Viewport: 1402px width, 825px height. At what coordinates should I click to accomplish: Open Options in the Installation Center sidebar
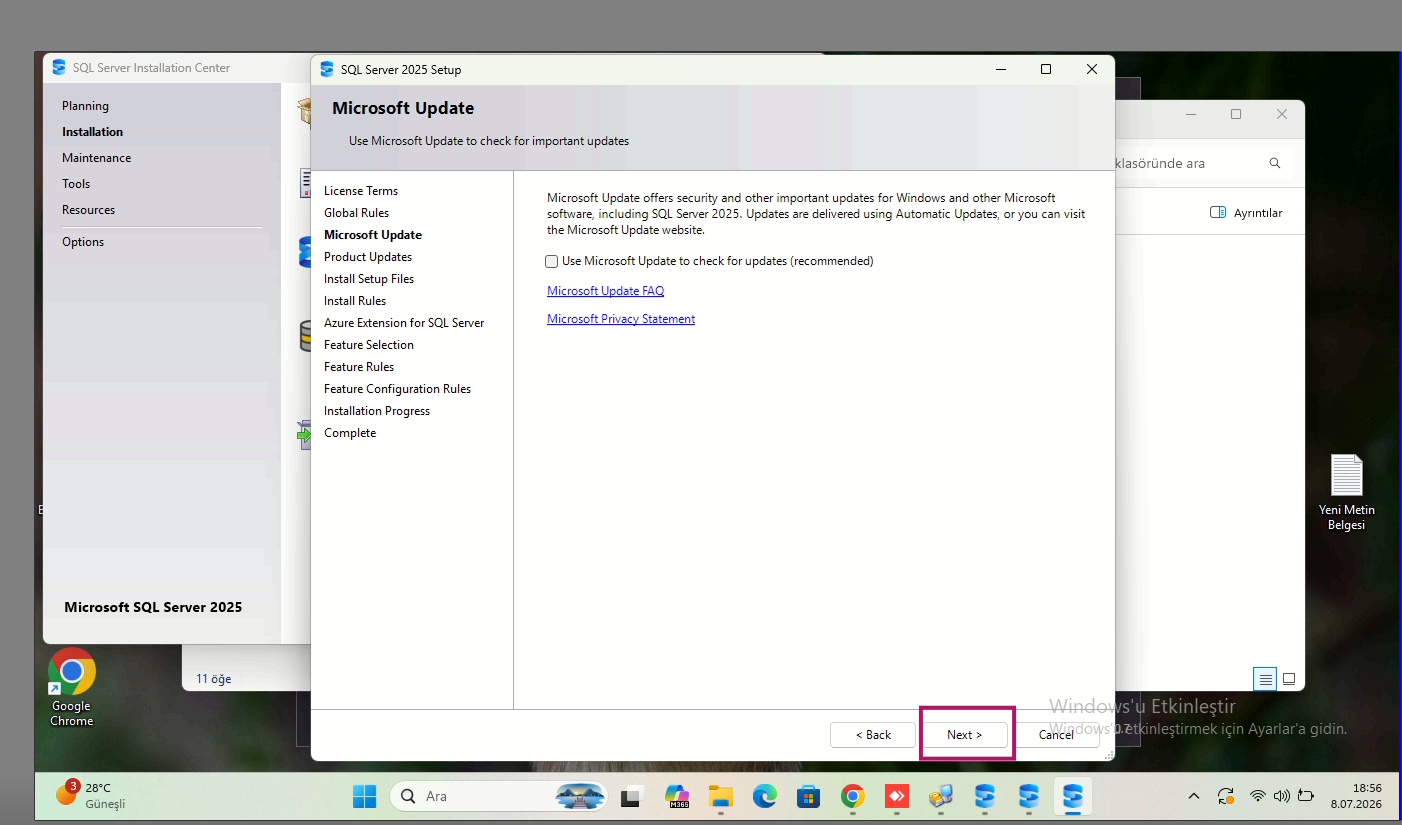point(83,242)
